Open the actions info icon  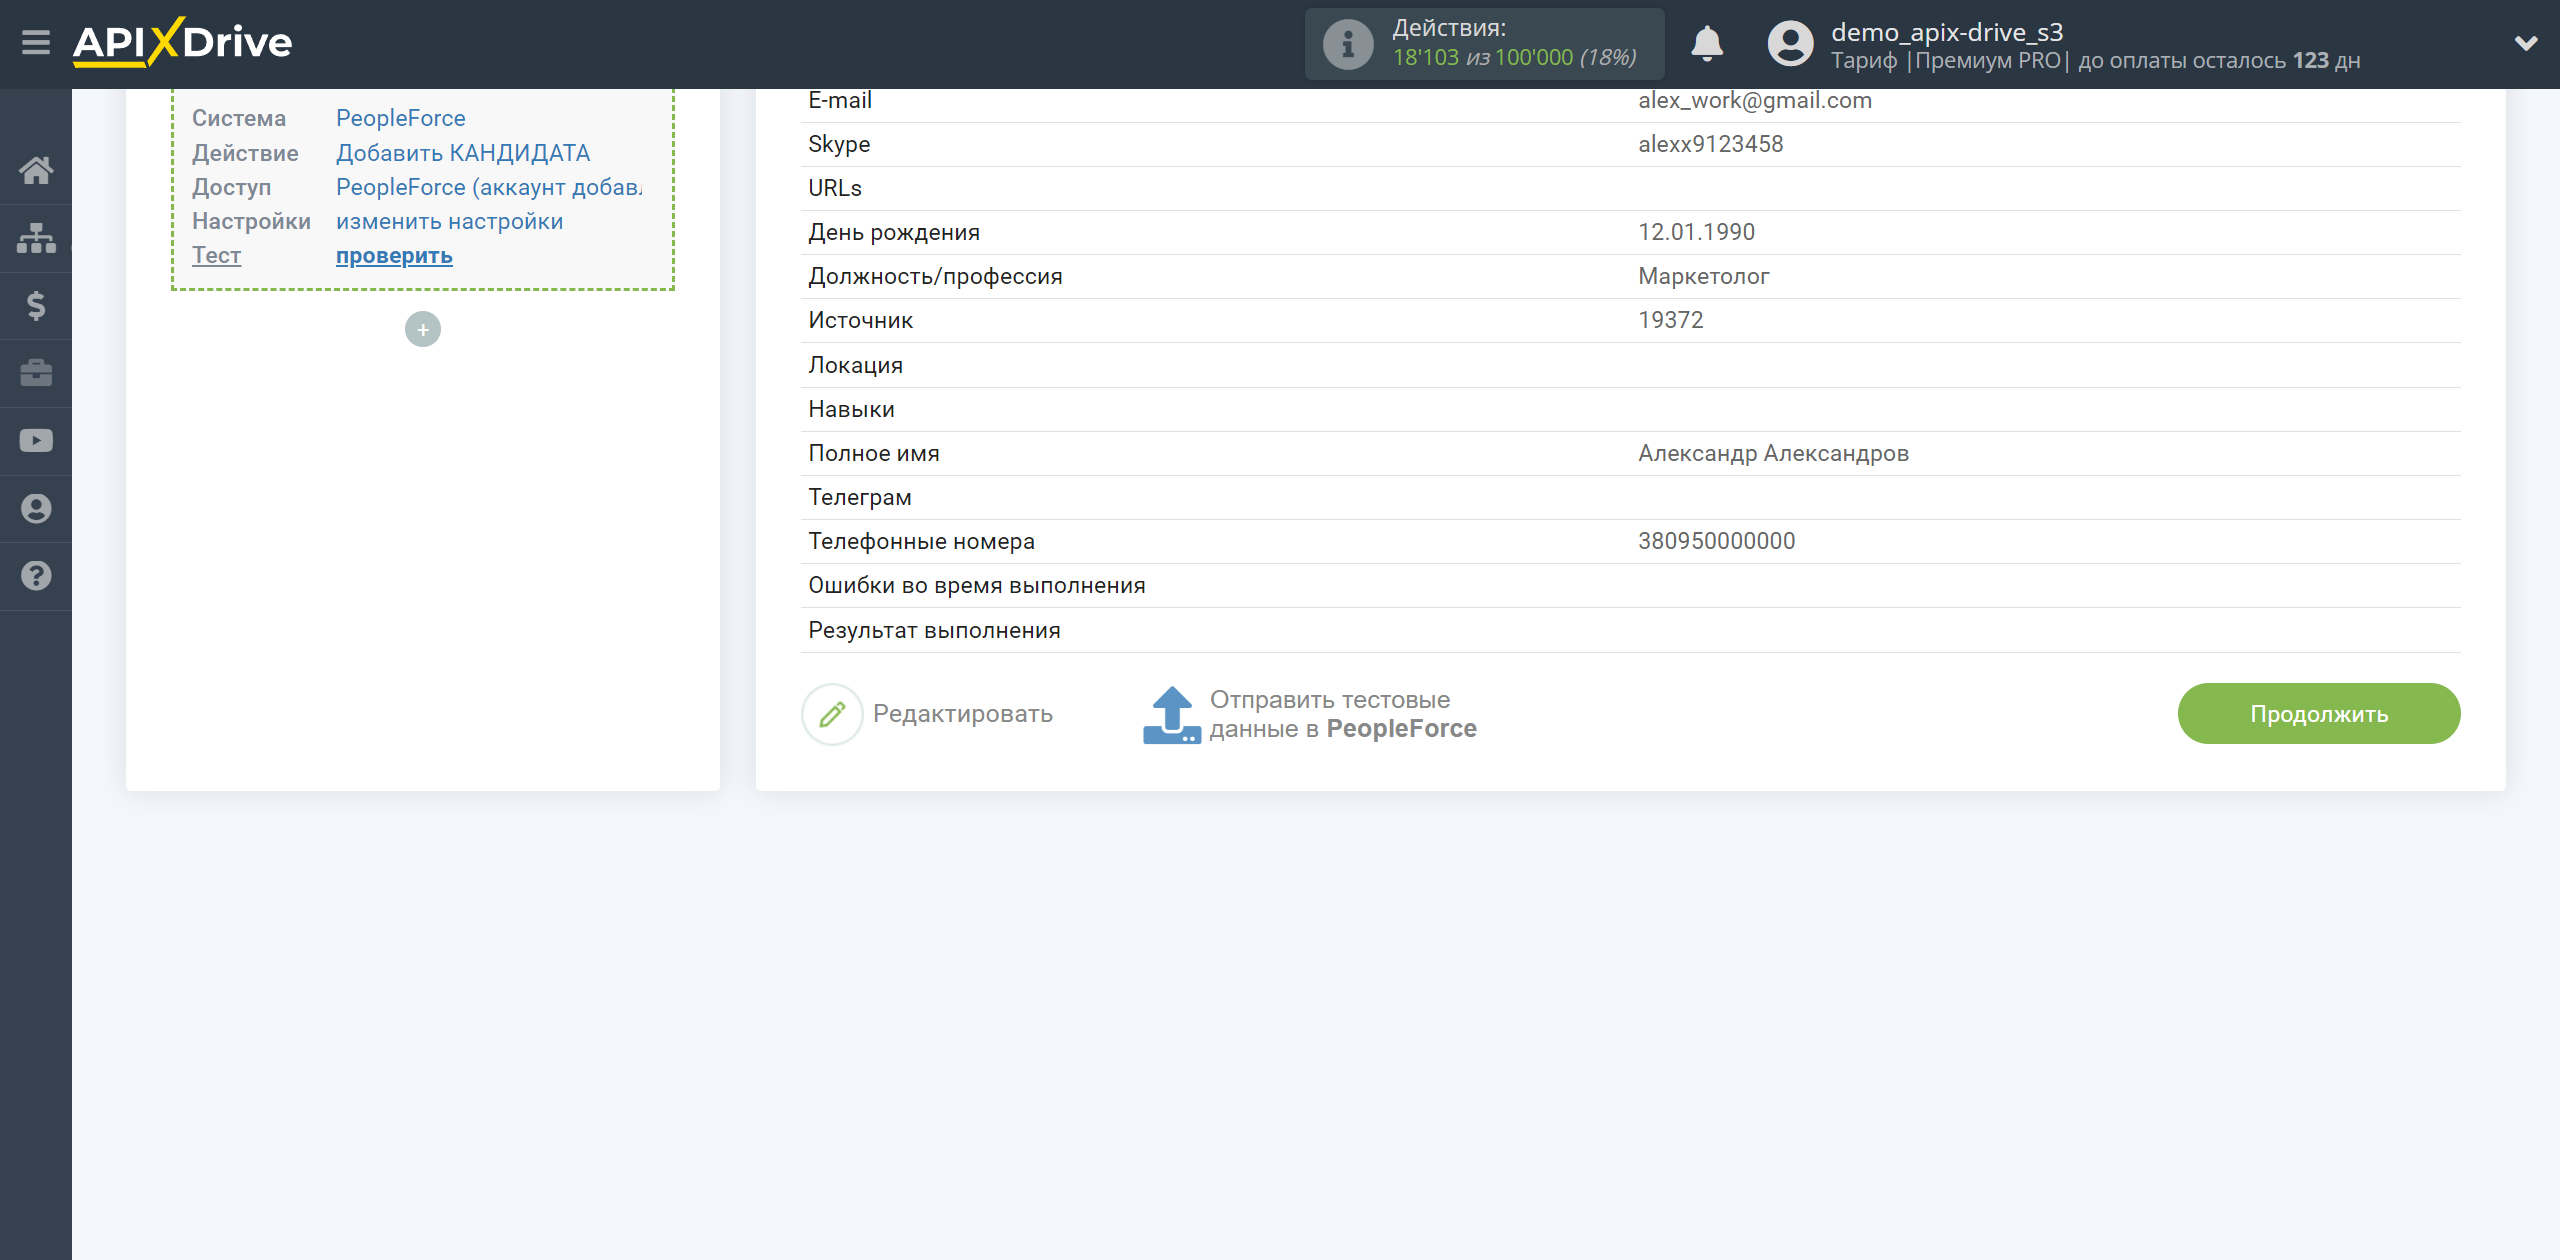click(x=1348, y=44)
